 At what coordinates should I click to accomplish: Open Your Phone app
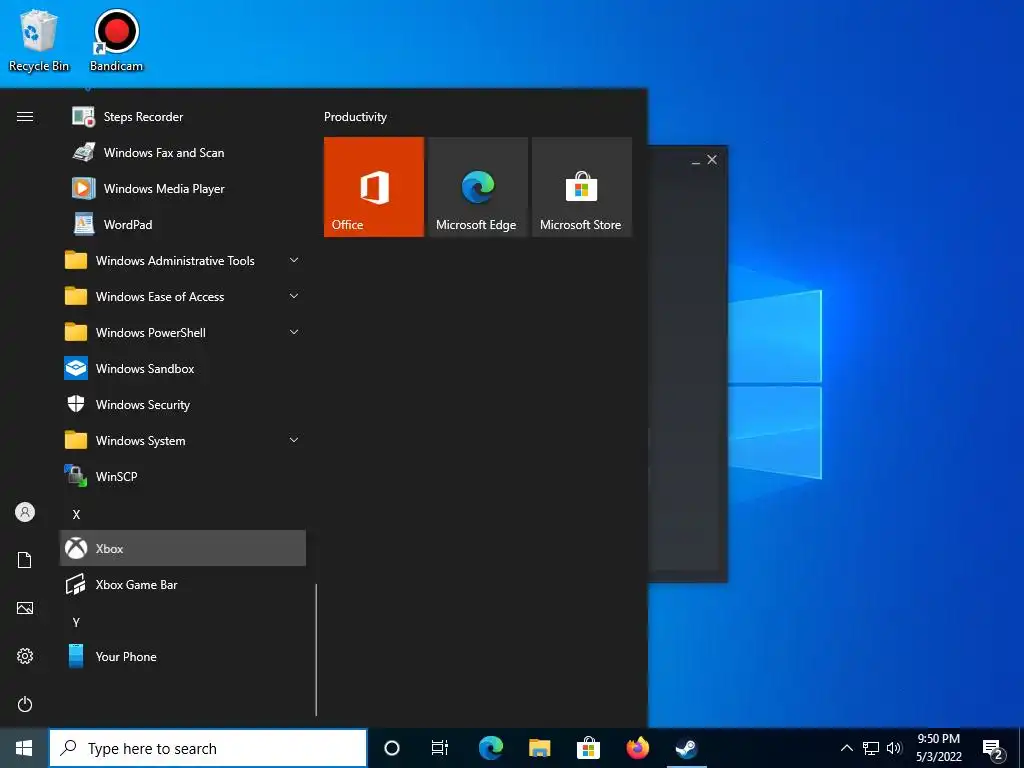point(183,656)
